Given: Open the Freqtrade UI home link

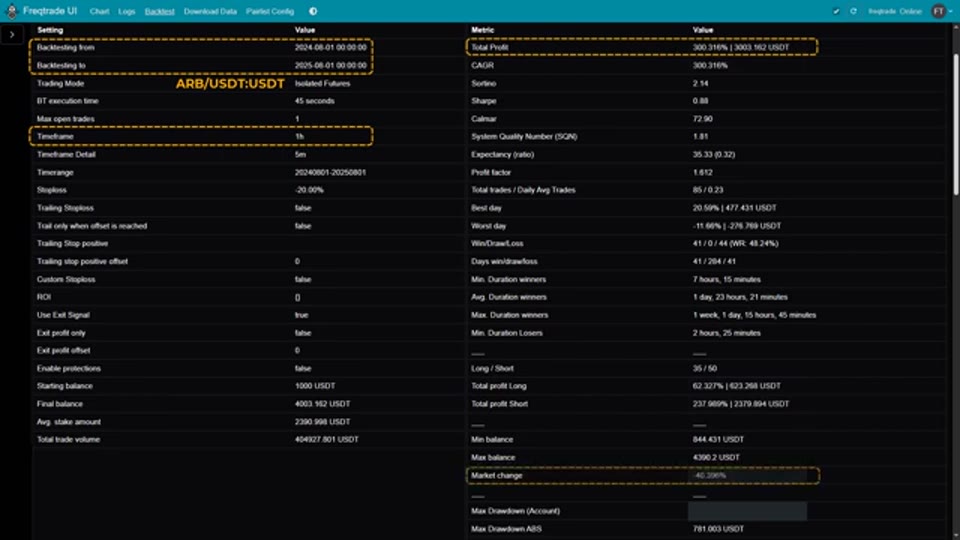Looking at the screenshot, I should [x=50, y=11].
